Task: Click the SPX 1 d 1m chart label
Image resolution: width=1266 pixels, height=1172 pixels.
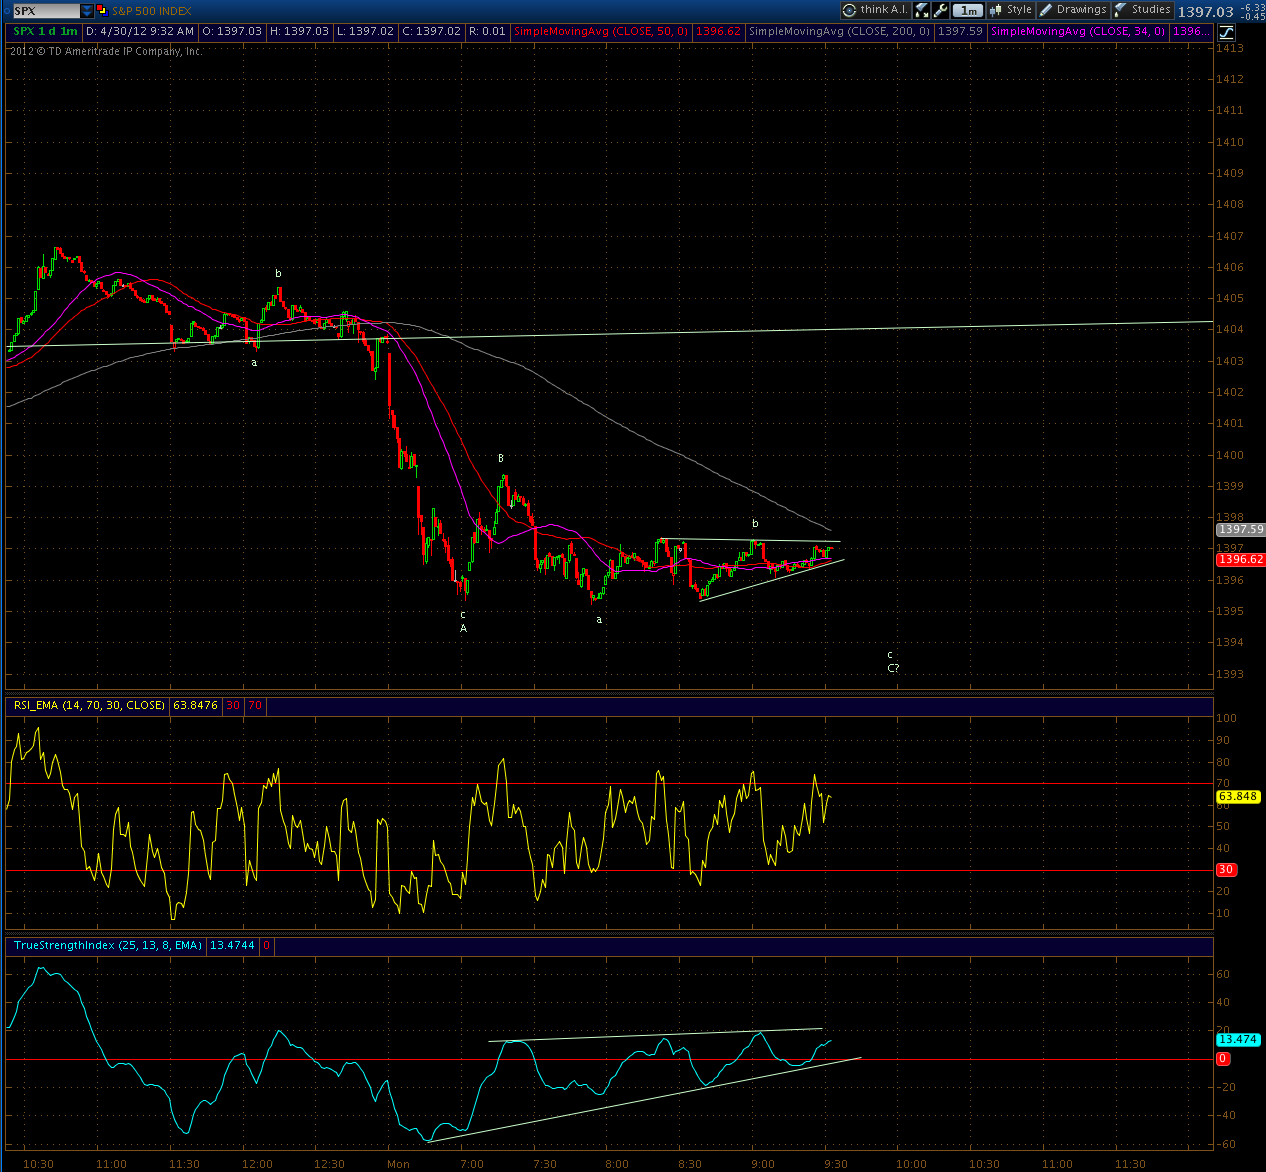Action: (45, 31)
